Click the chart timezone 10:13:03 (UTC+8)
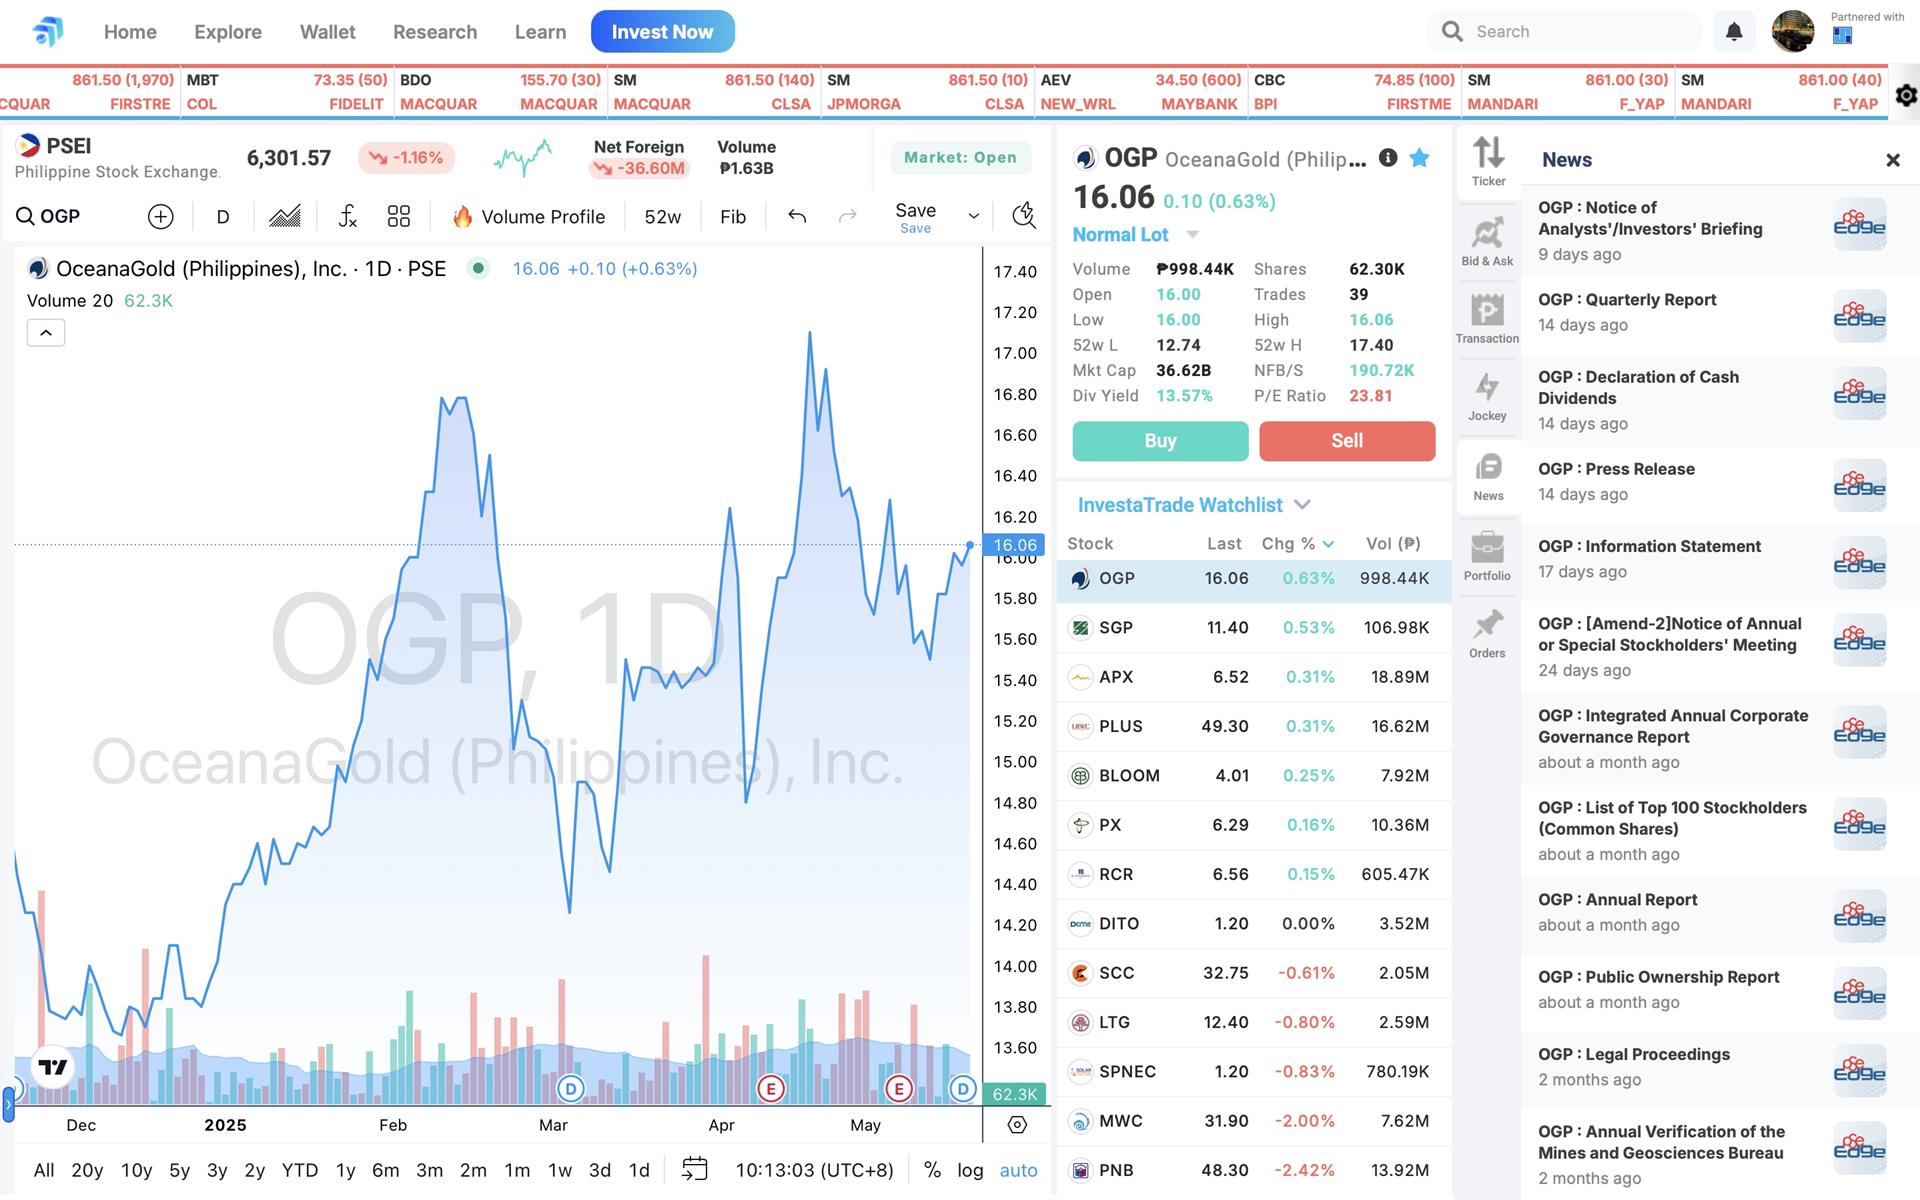Viewport: 1920px width, 1200px height. (814, 1170)
